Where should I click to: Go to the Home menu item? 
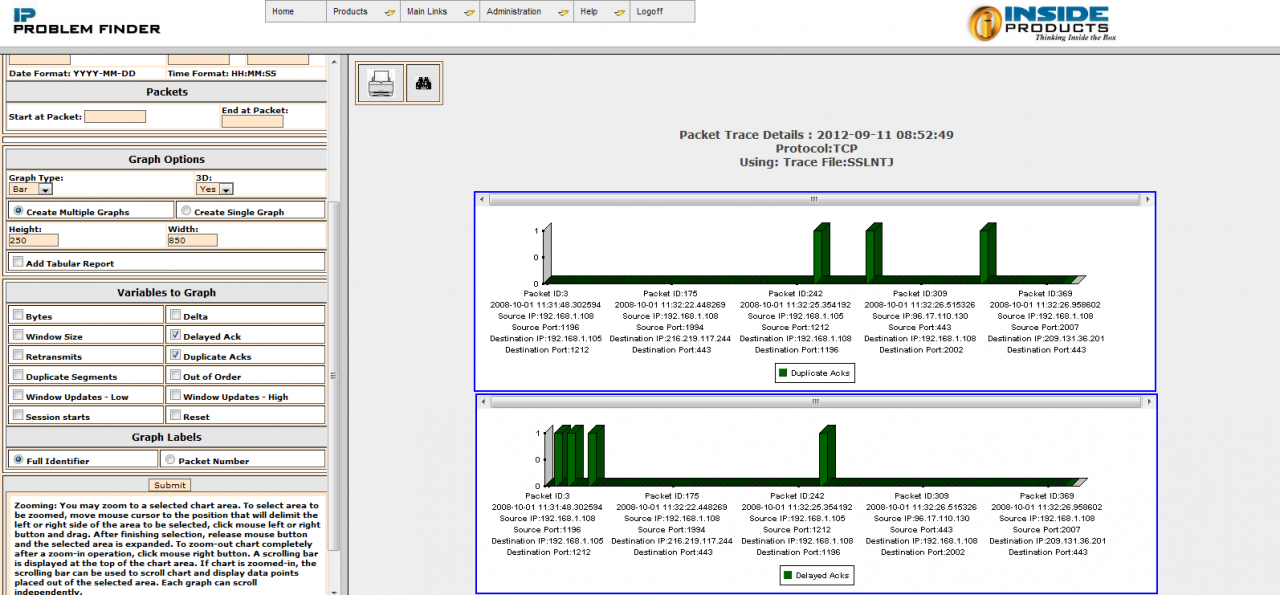pyautogui.click(x=284, y=12)
